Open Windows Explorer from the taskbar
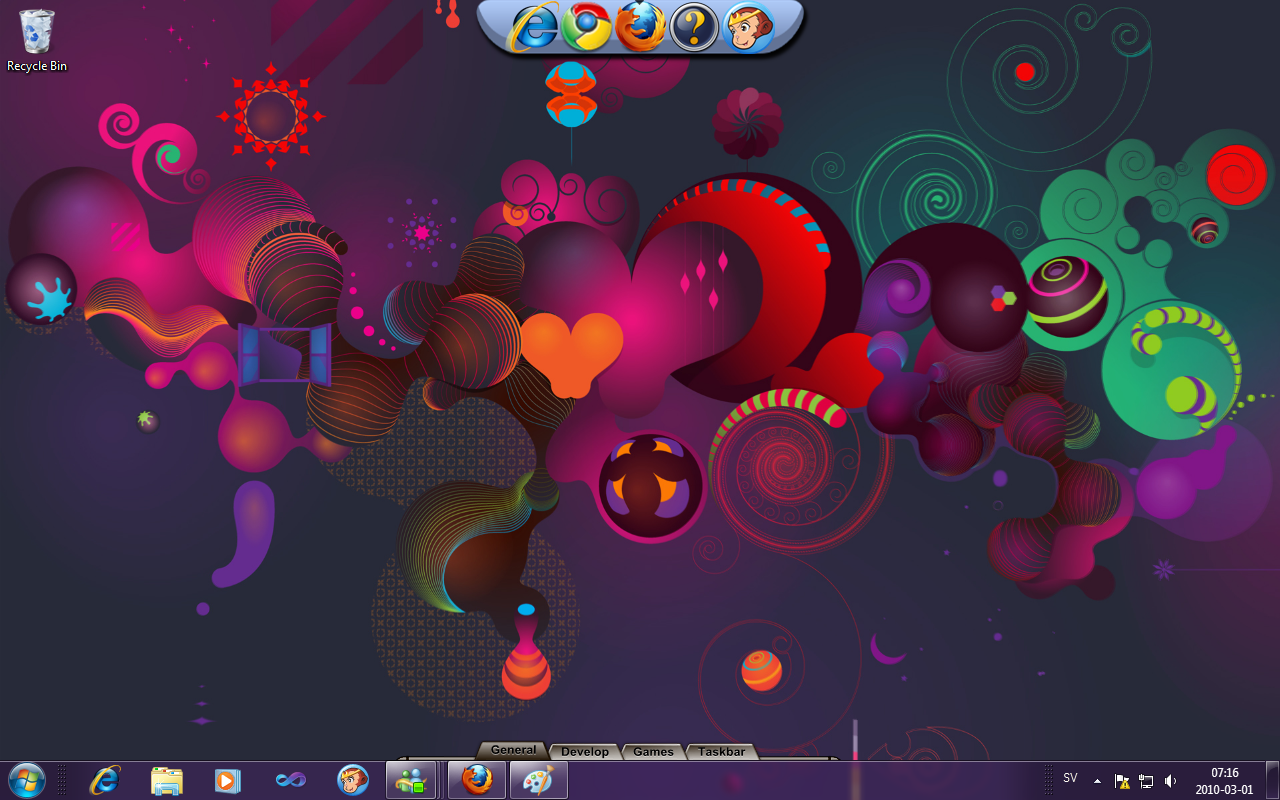 tap(166, 780)
